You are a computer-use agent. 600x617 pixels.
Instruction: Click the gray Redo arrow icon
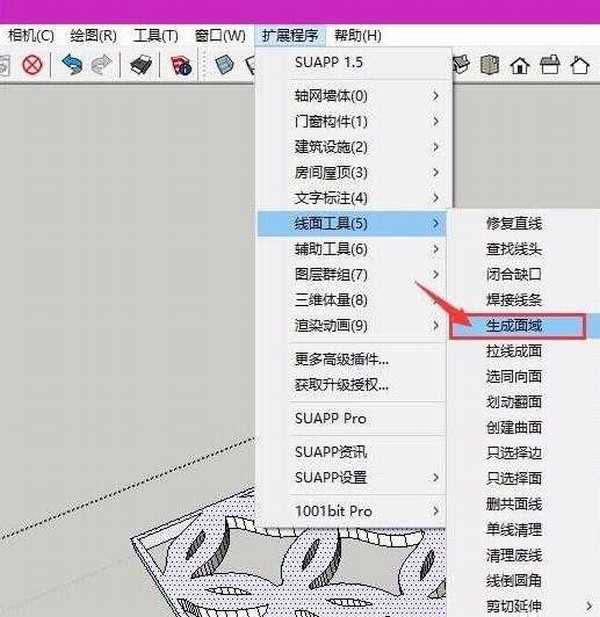(x=101, y=66)
